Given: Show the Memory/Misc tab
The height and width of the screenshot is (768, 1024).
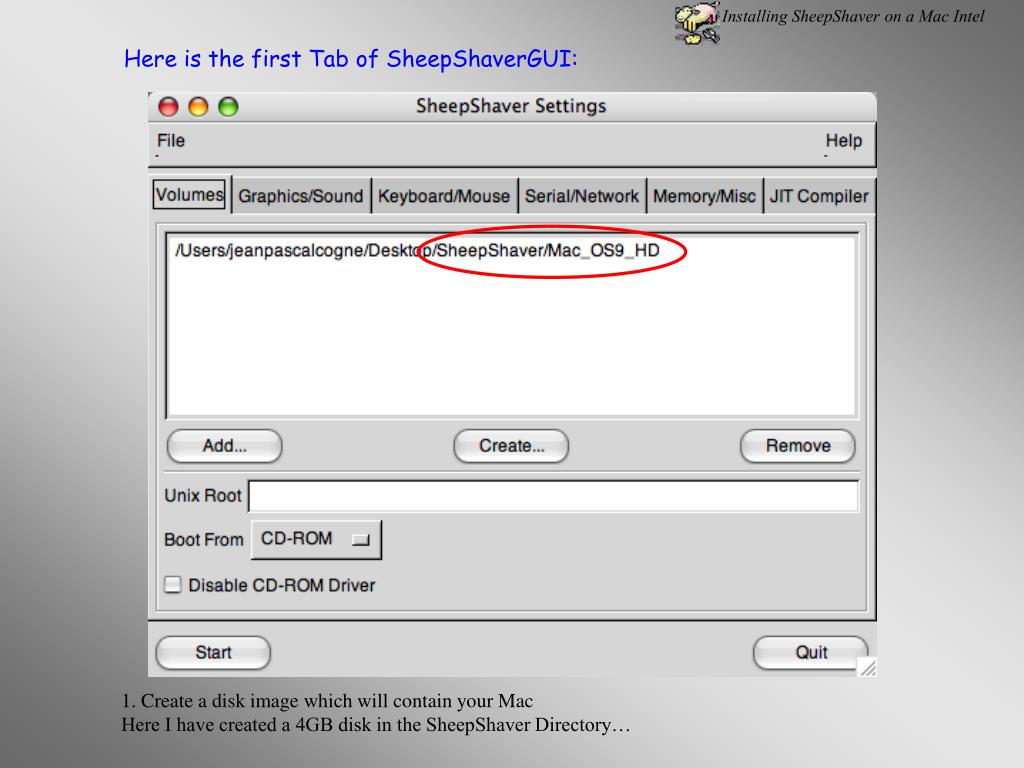Looking at the screenshot, I should (x=704, y=196).
